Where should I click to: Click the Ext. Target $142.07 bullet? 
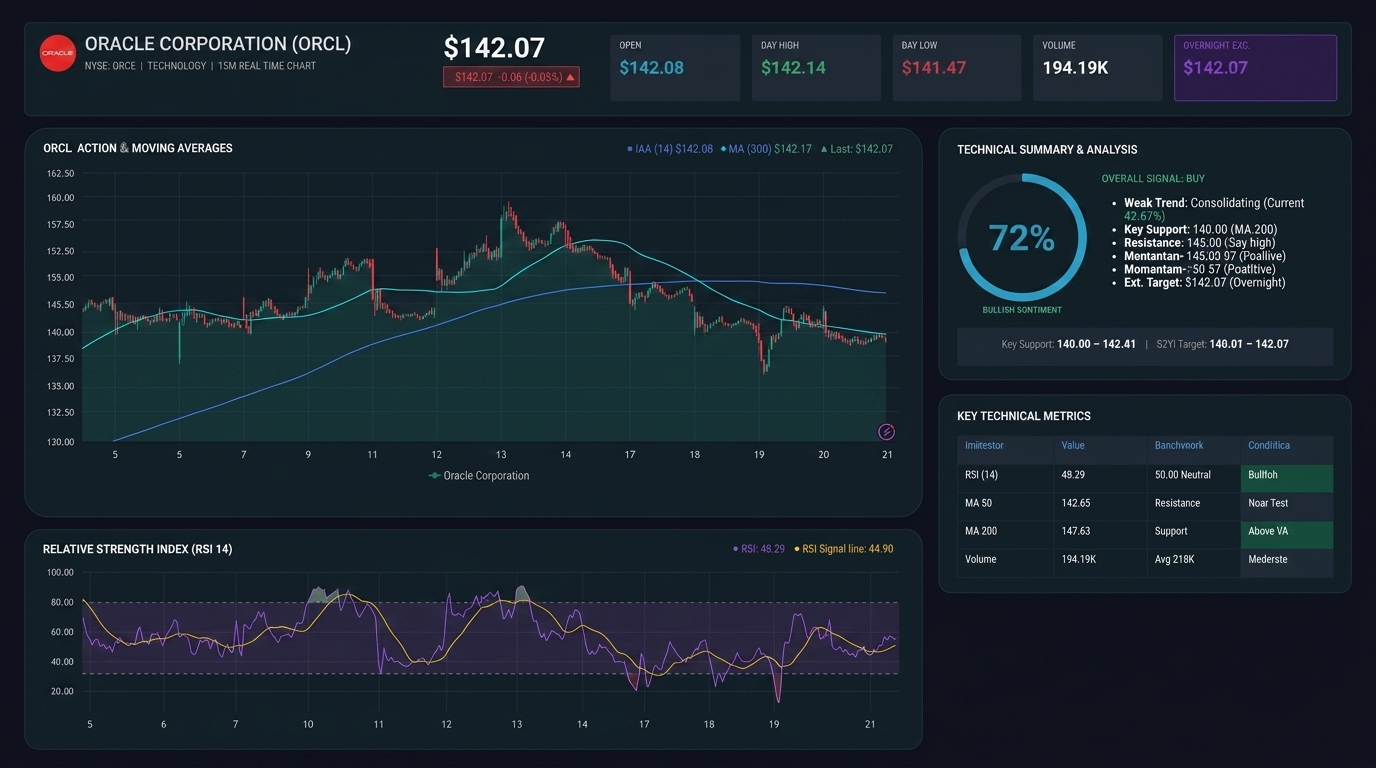[1205, 283]
